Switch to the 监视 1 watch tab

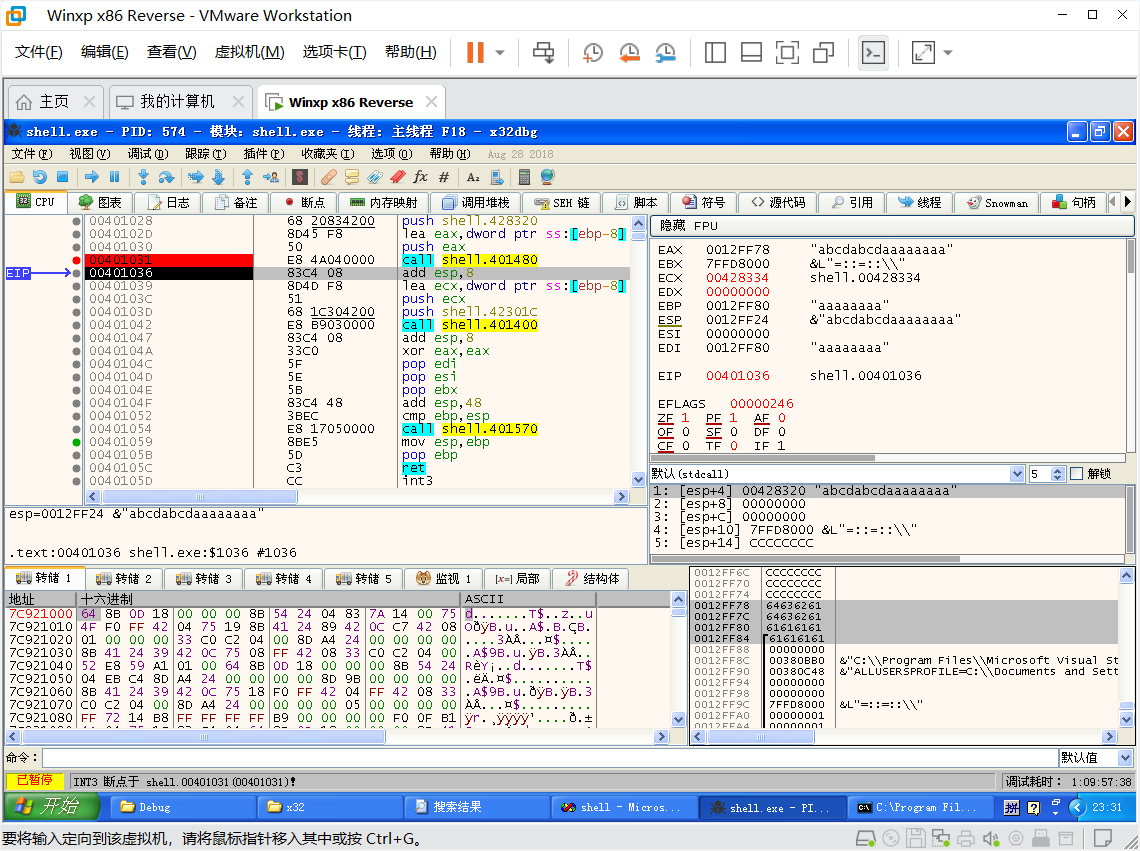tap(444, 578)
